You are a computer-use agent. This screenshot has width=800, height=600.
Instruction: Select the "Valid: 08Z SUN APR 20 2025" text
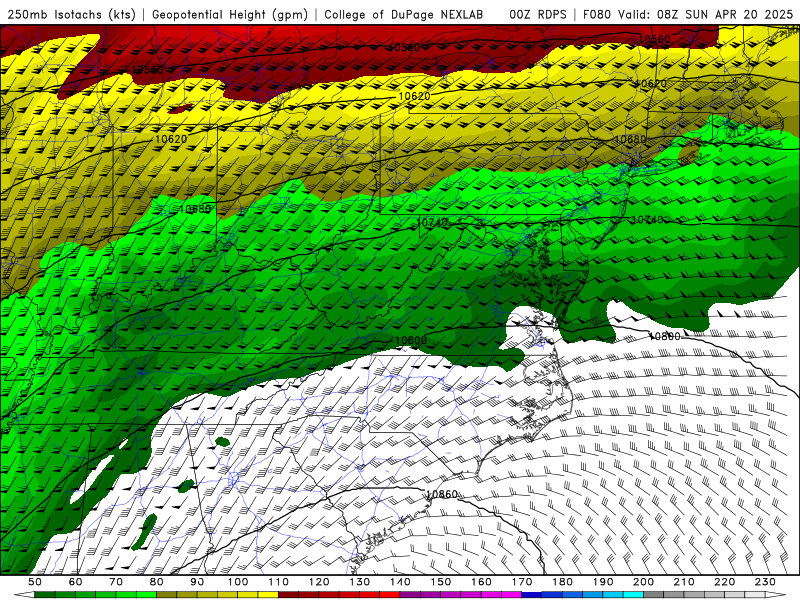pos(706,14)
